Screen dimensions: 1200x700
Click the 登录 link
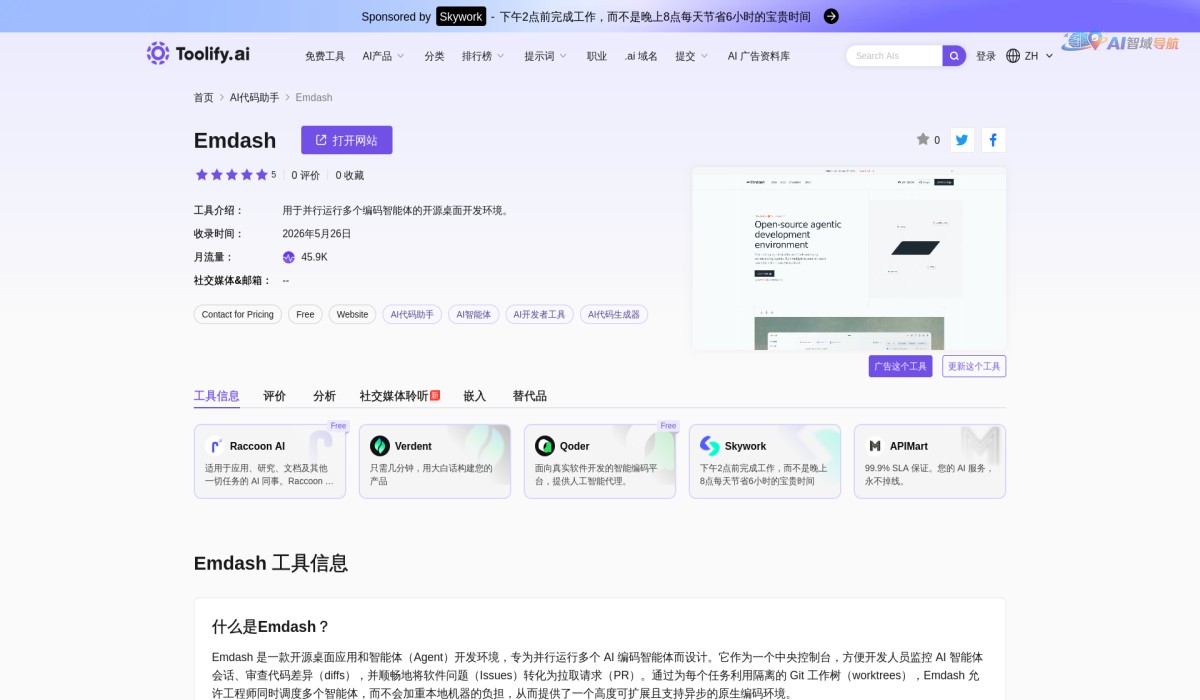(x=986, y=56)
